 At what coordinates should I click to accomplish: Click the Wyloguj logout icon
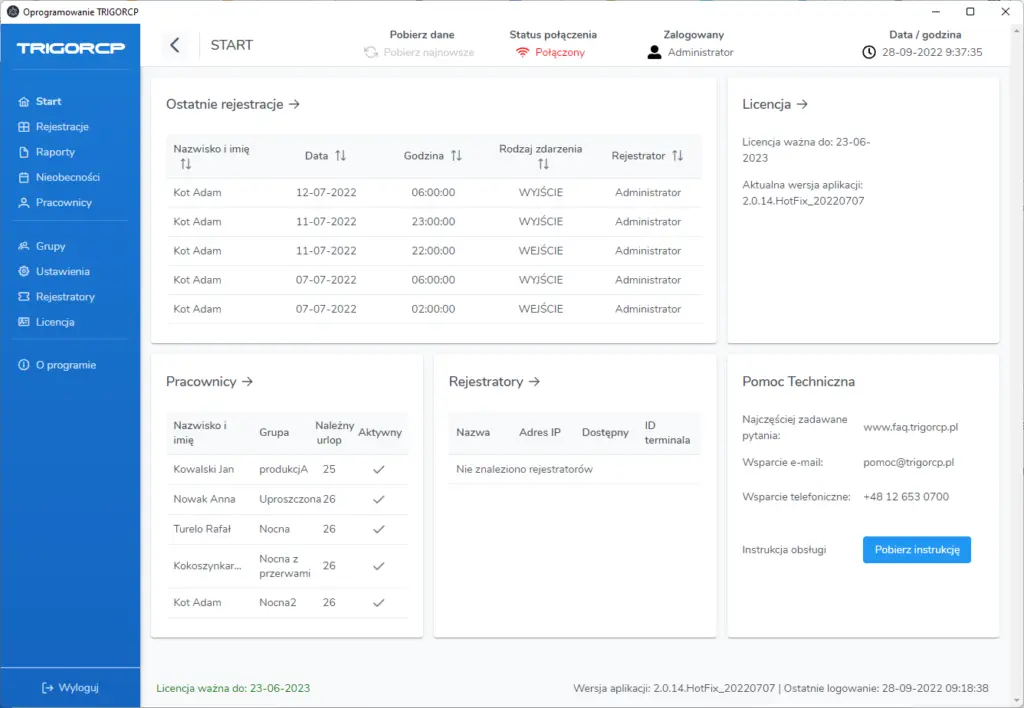(46, 688)
